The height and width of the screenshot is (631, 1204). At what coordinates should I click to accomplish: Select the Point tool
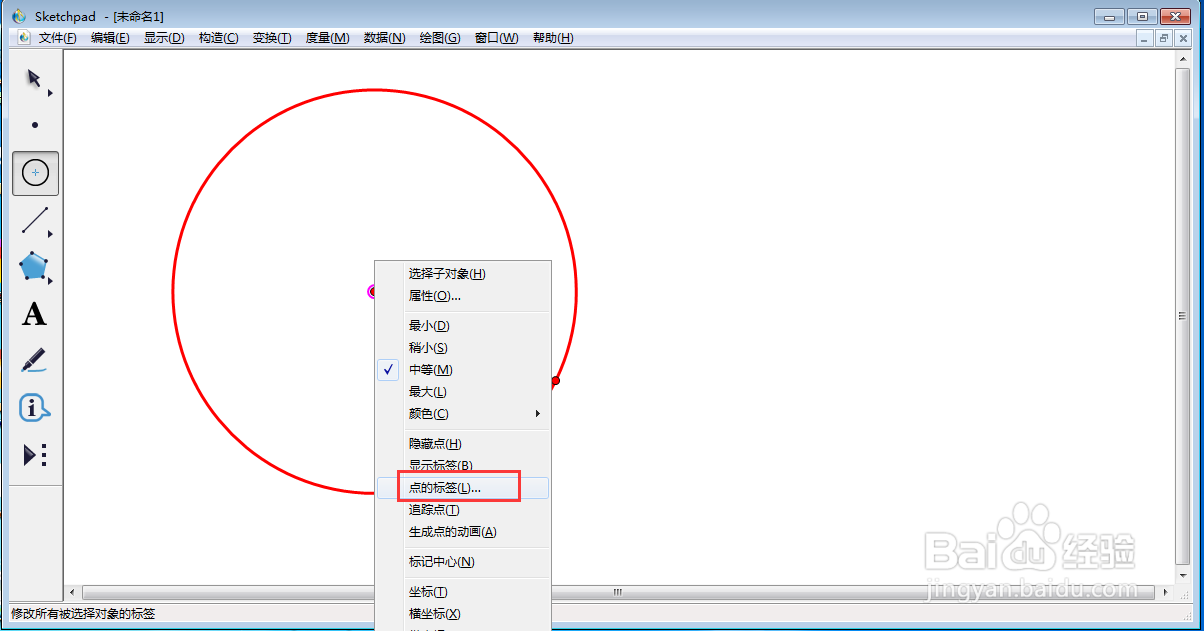point(35,125)
